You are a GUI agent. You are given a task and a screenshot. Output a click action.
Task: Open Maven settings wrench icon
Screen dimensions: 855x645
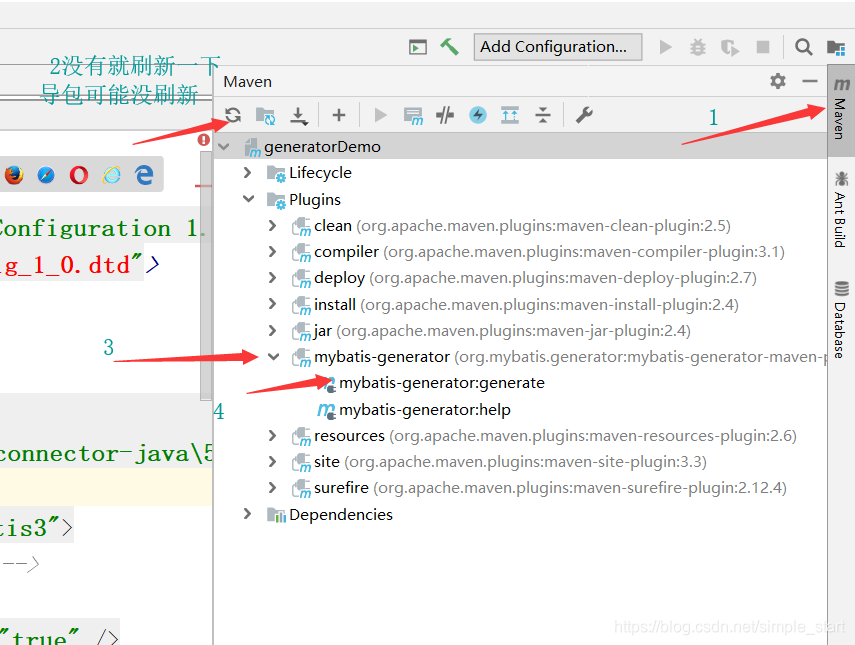(x=584, y=115)
